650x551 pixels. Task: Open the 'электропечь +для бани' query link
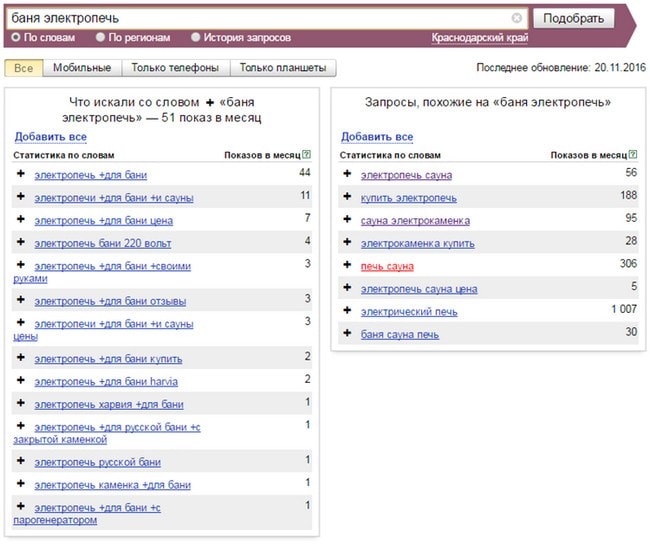(x=91, y=175)
